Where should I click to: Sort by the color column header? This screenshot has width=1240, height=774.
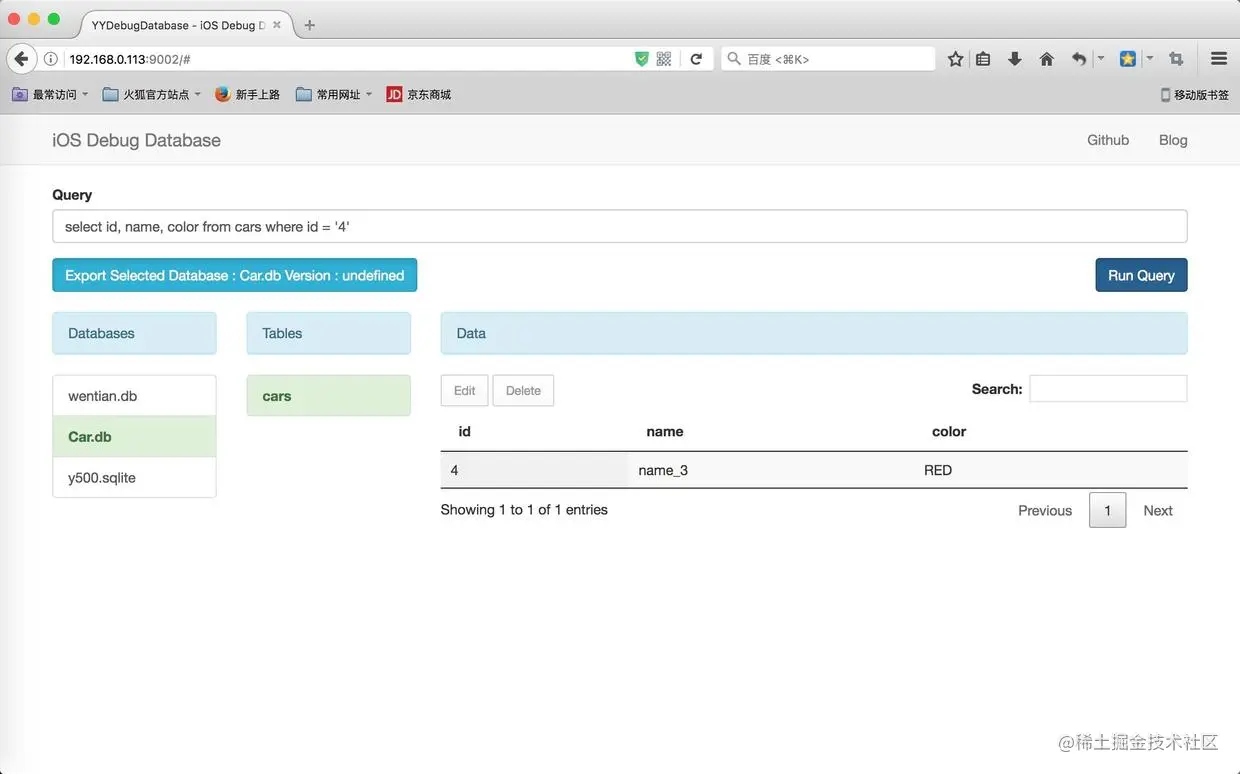pos(949,432)
